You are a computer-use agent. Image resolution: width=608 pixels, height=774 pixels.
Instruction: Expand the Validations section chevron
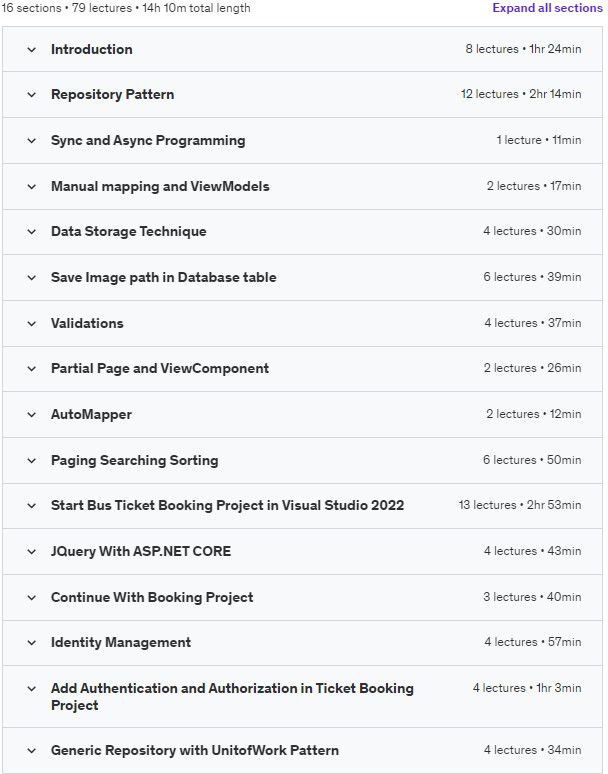coord(32,323)
